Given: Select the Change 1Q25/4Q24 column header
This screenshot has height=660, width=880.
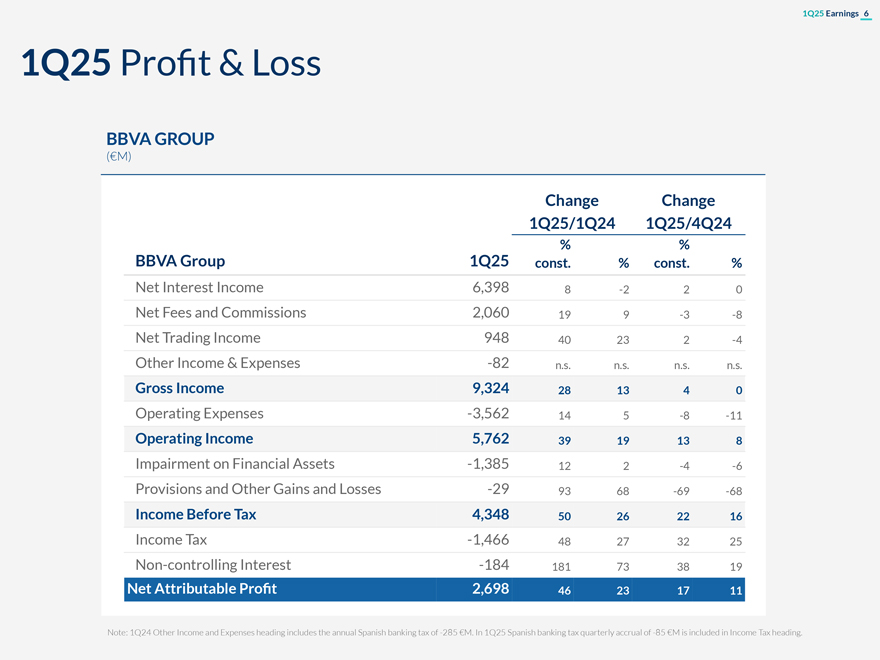Looking at the screenshot, I should pos(688,212).
